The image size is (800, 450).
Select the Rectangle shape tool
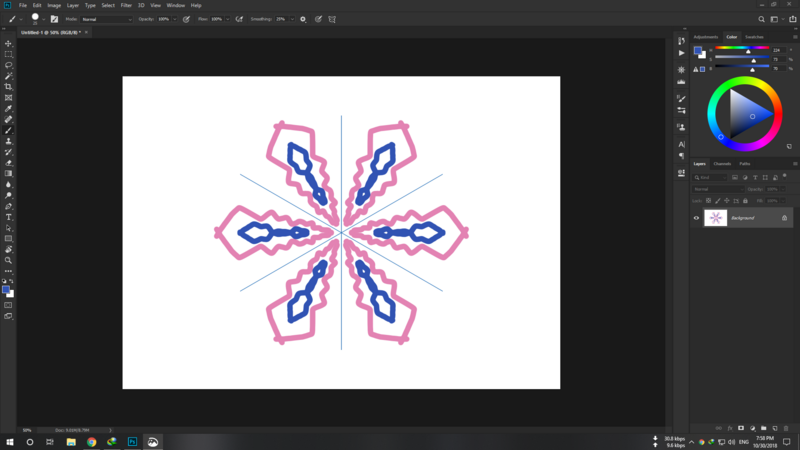point(8,239)
